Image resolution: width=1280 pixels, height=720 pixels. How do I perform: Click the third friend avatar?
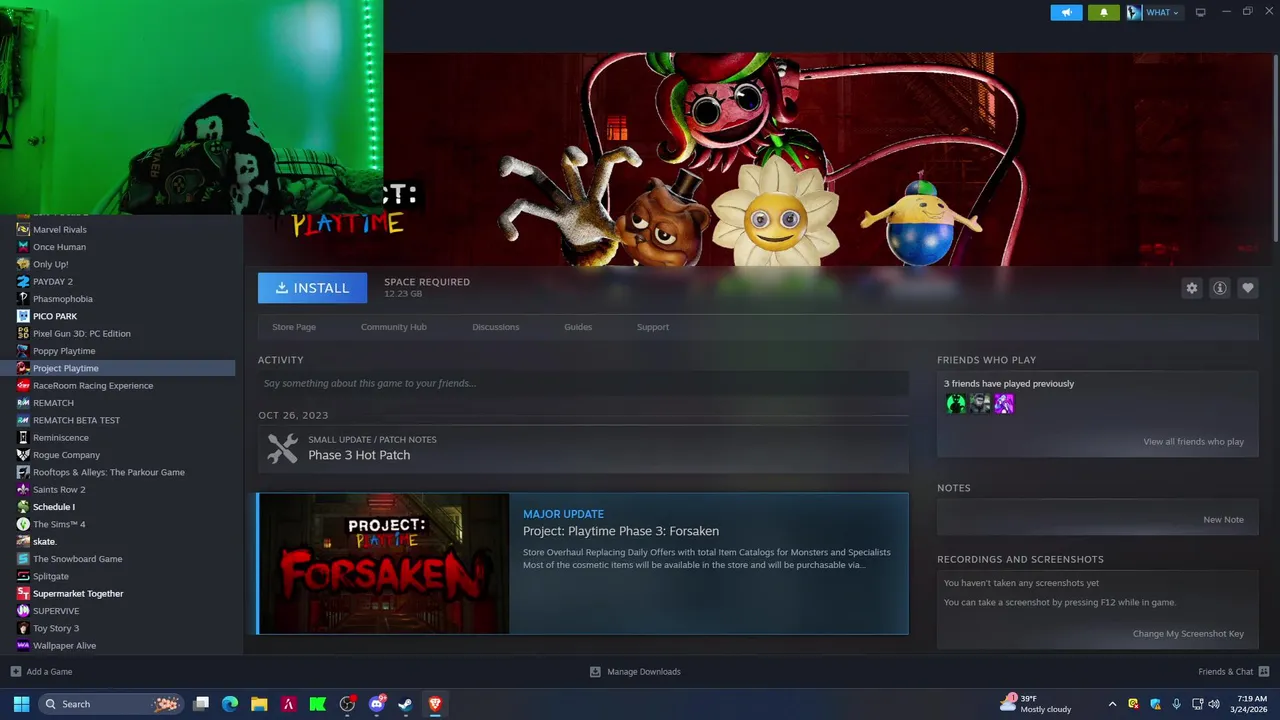point(1004,404)
